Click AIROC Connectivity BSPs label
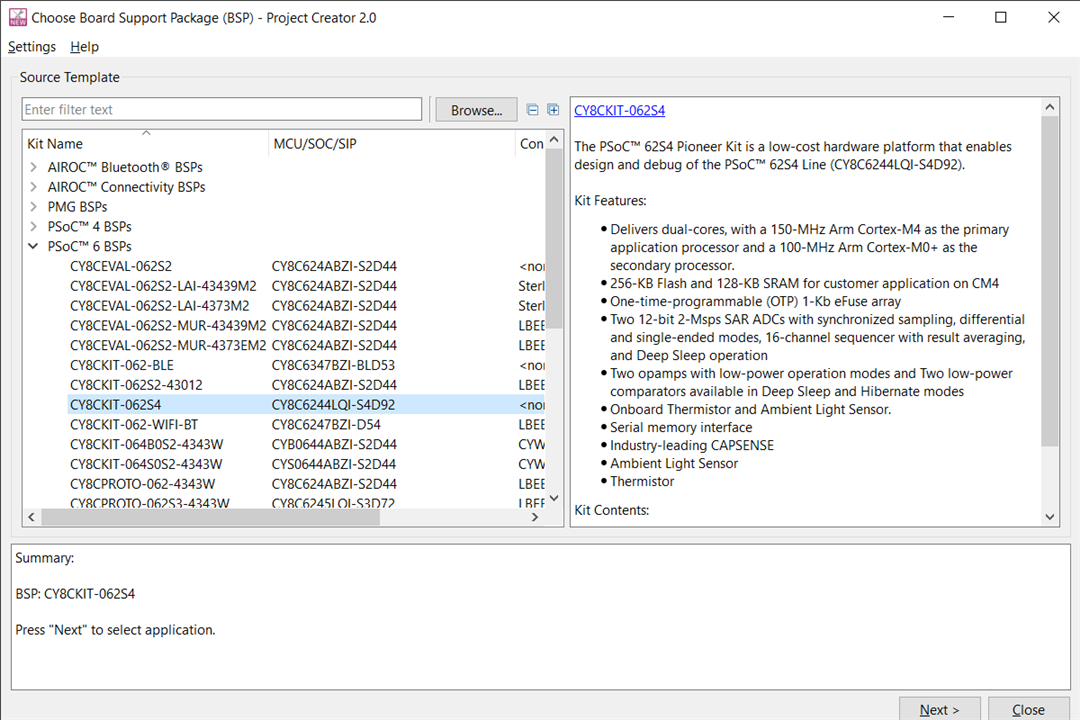 pos(126,187)
